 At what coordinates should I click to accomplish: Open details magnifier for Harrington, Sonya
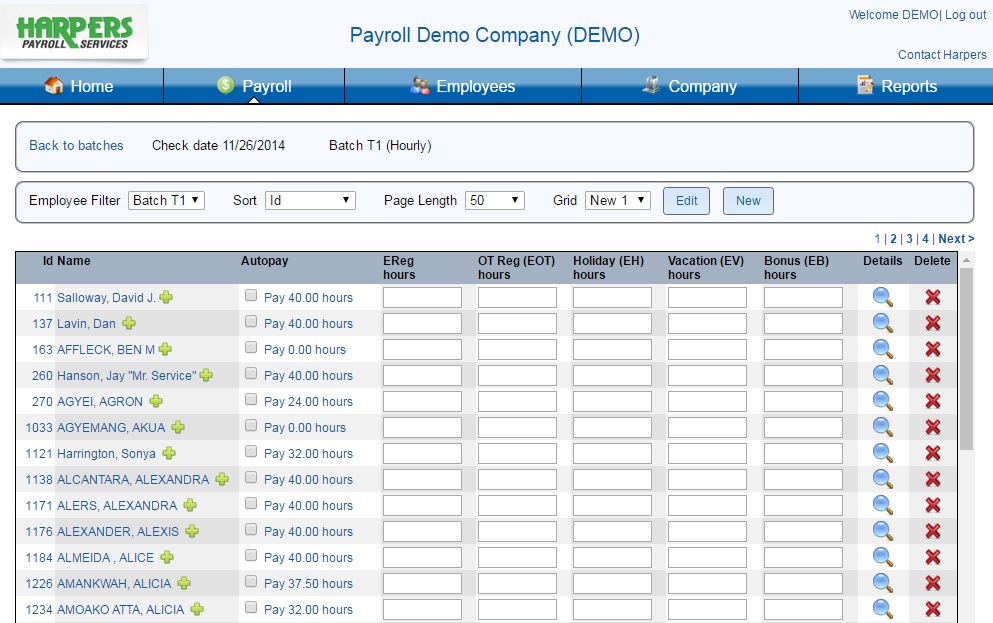pos(882,453)
